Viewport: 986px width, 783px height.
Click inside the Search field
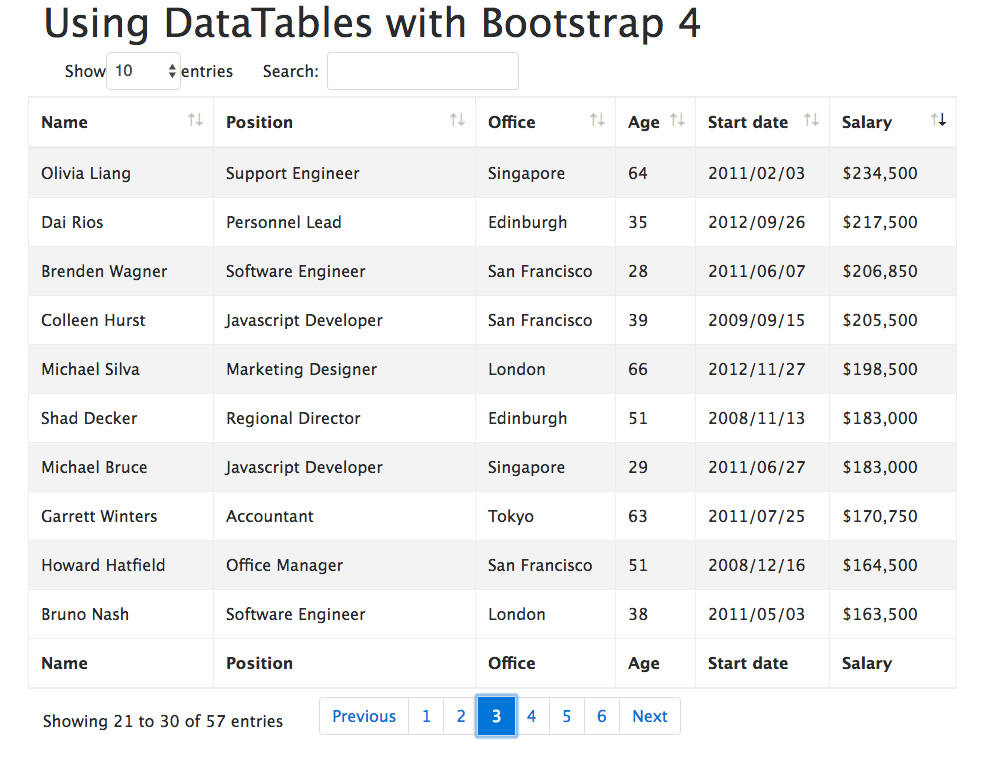pos(422,71)
